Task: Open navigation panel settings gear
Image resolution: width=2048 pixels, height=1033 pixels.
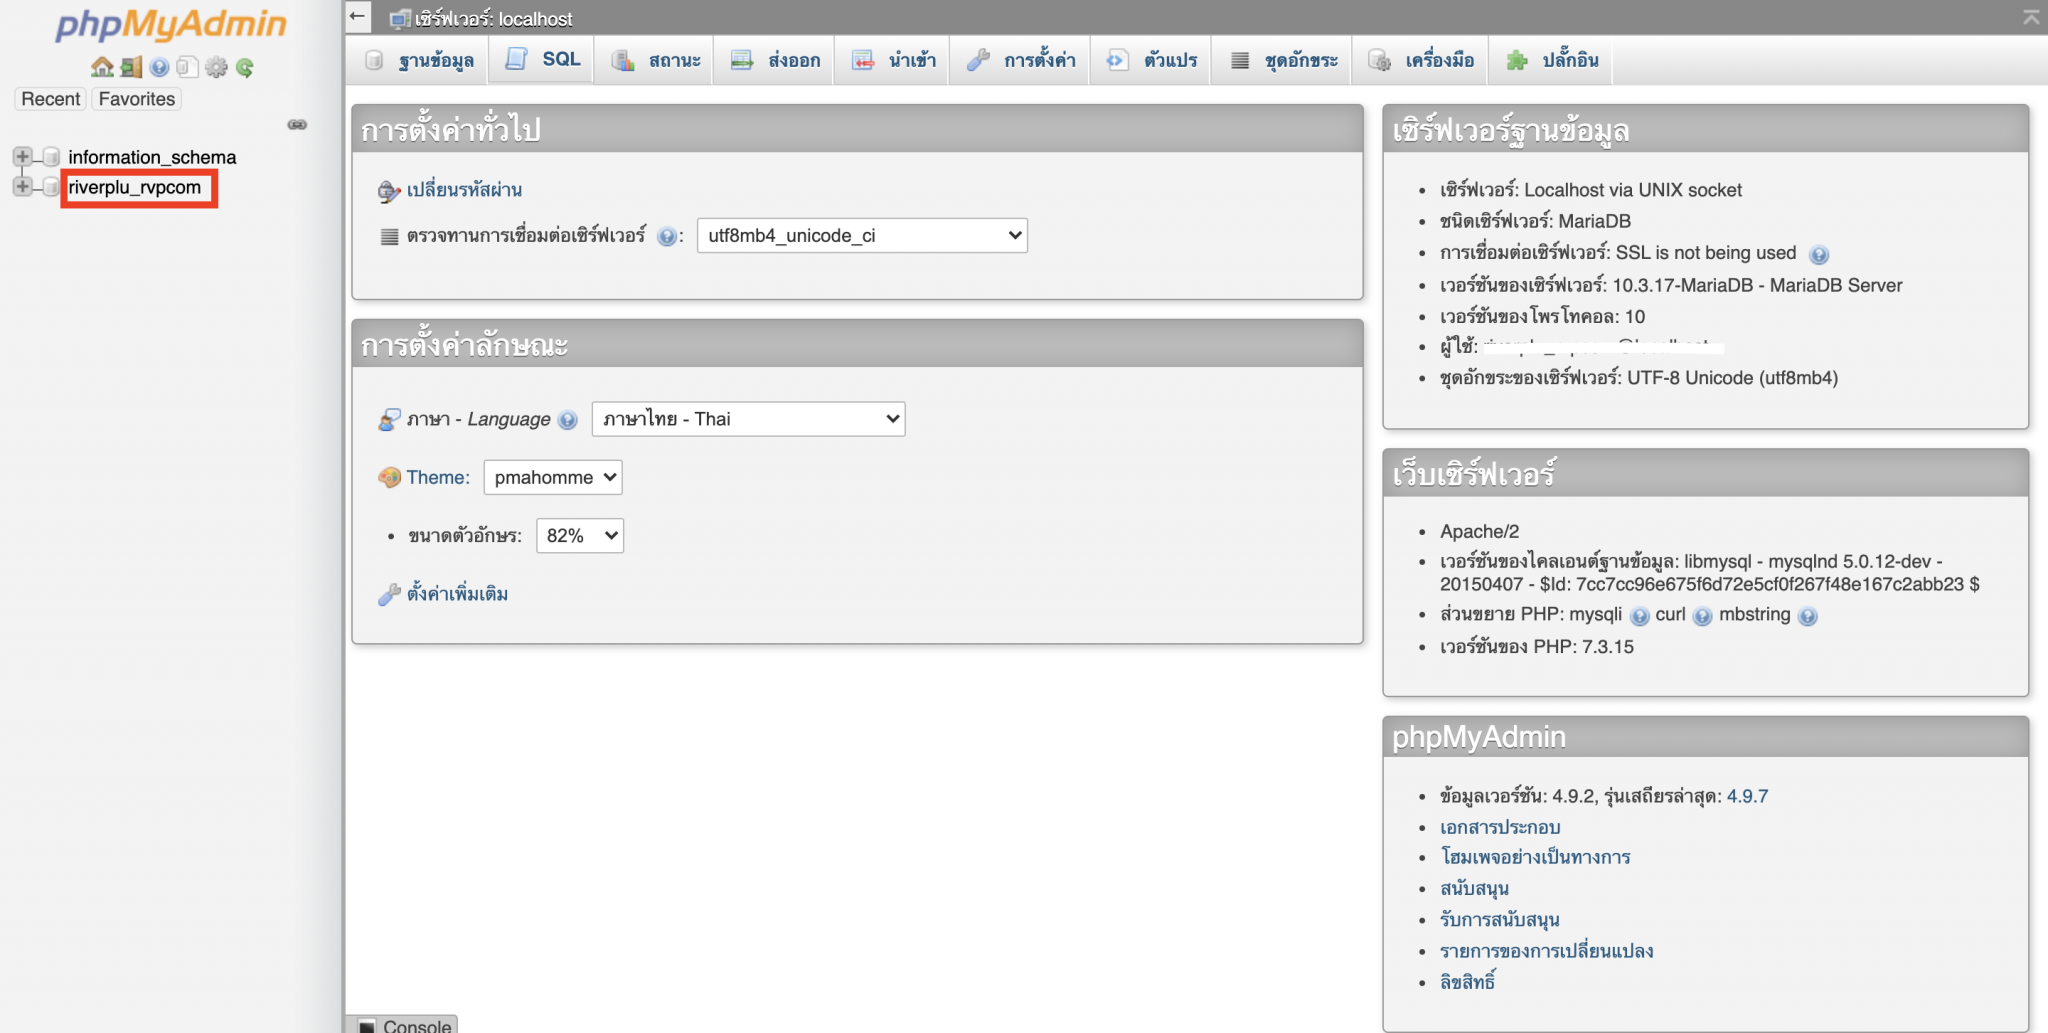Action: (217, 67)
